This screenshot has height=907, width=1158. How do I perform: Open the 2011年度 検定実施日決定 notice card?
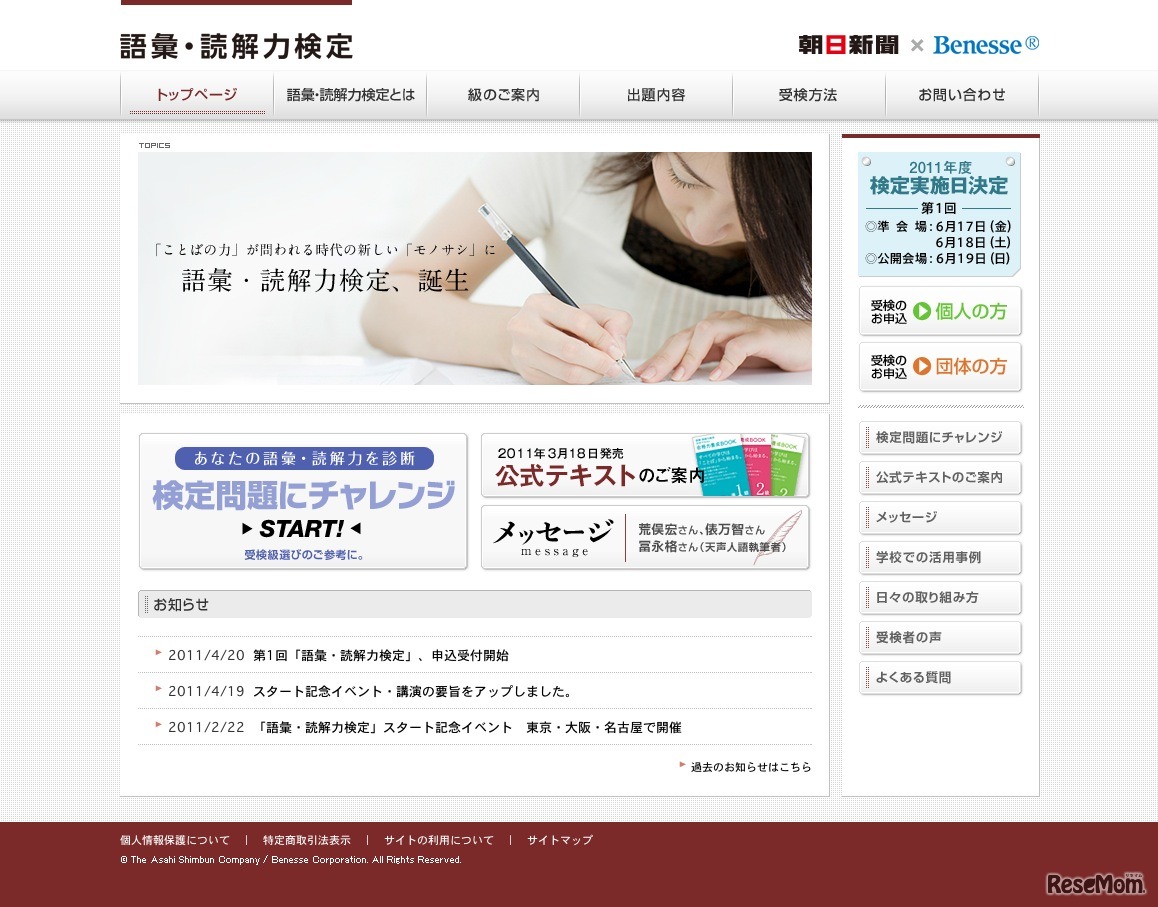(939, 214)
